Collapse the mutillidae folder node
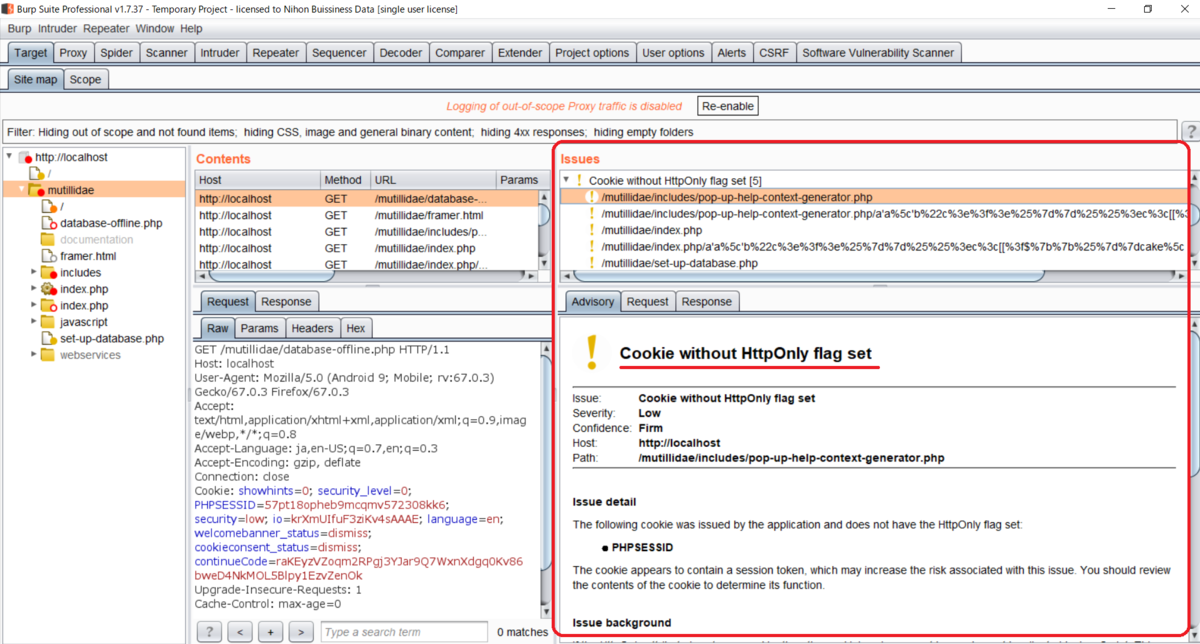 (22, 190)
